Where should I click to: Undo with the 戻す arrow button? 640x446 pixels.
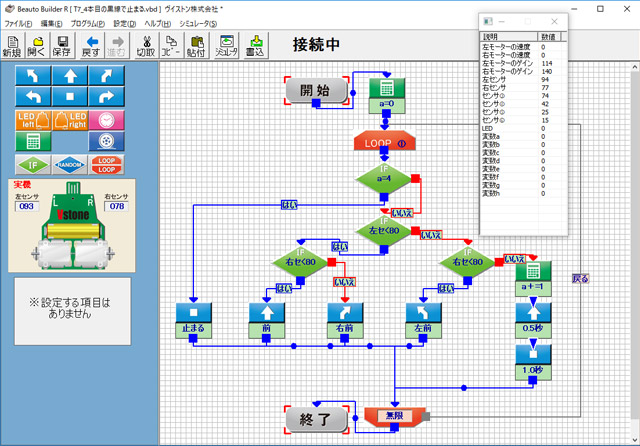pyautogui.click(x=90, y=46)
